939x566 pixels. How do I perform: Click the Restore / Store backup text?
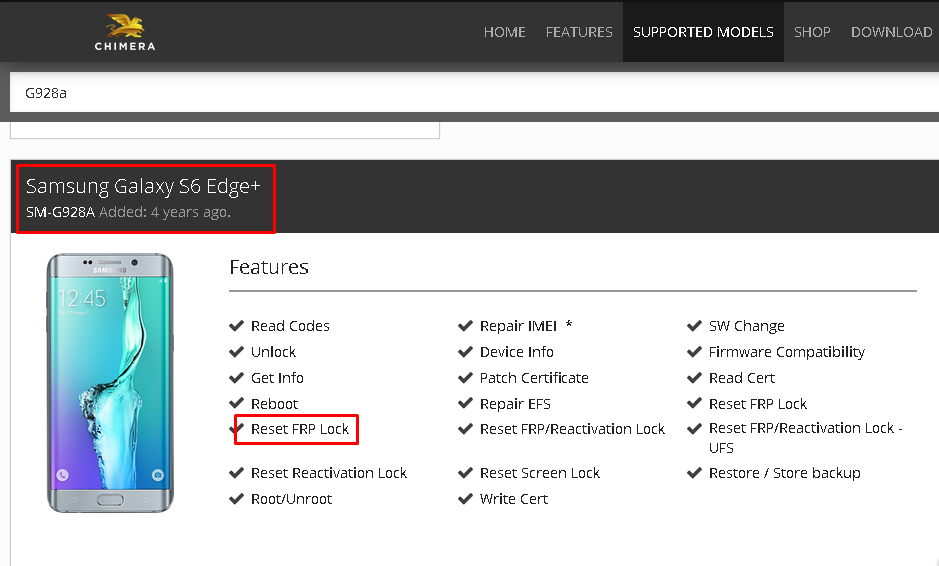[x=784, y=473]
